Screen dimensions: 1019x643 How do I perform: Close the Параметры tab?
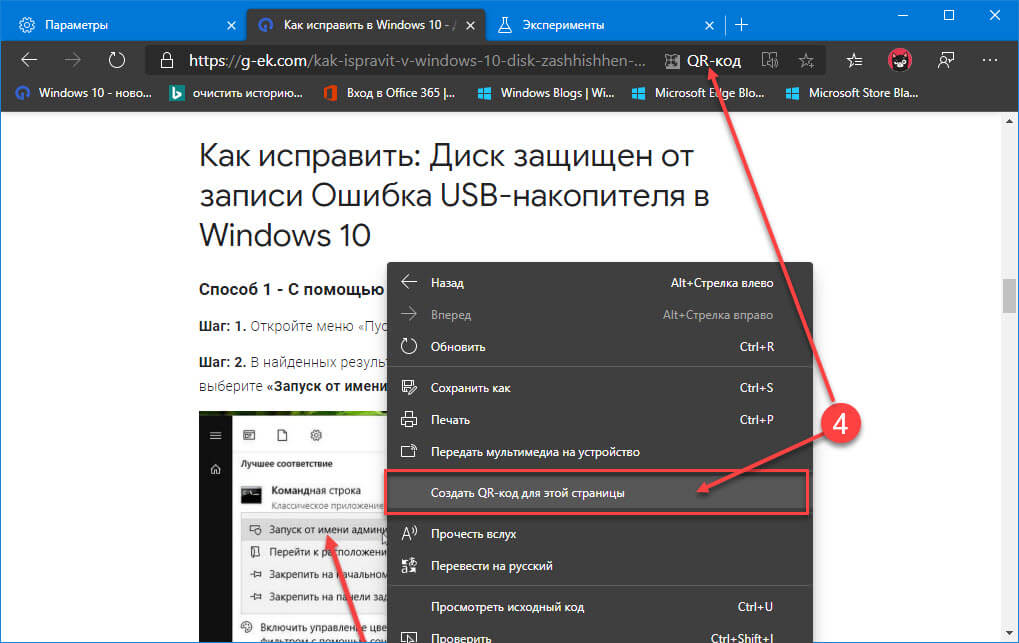coord(231,25)
